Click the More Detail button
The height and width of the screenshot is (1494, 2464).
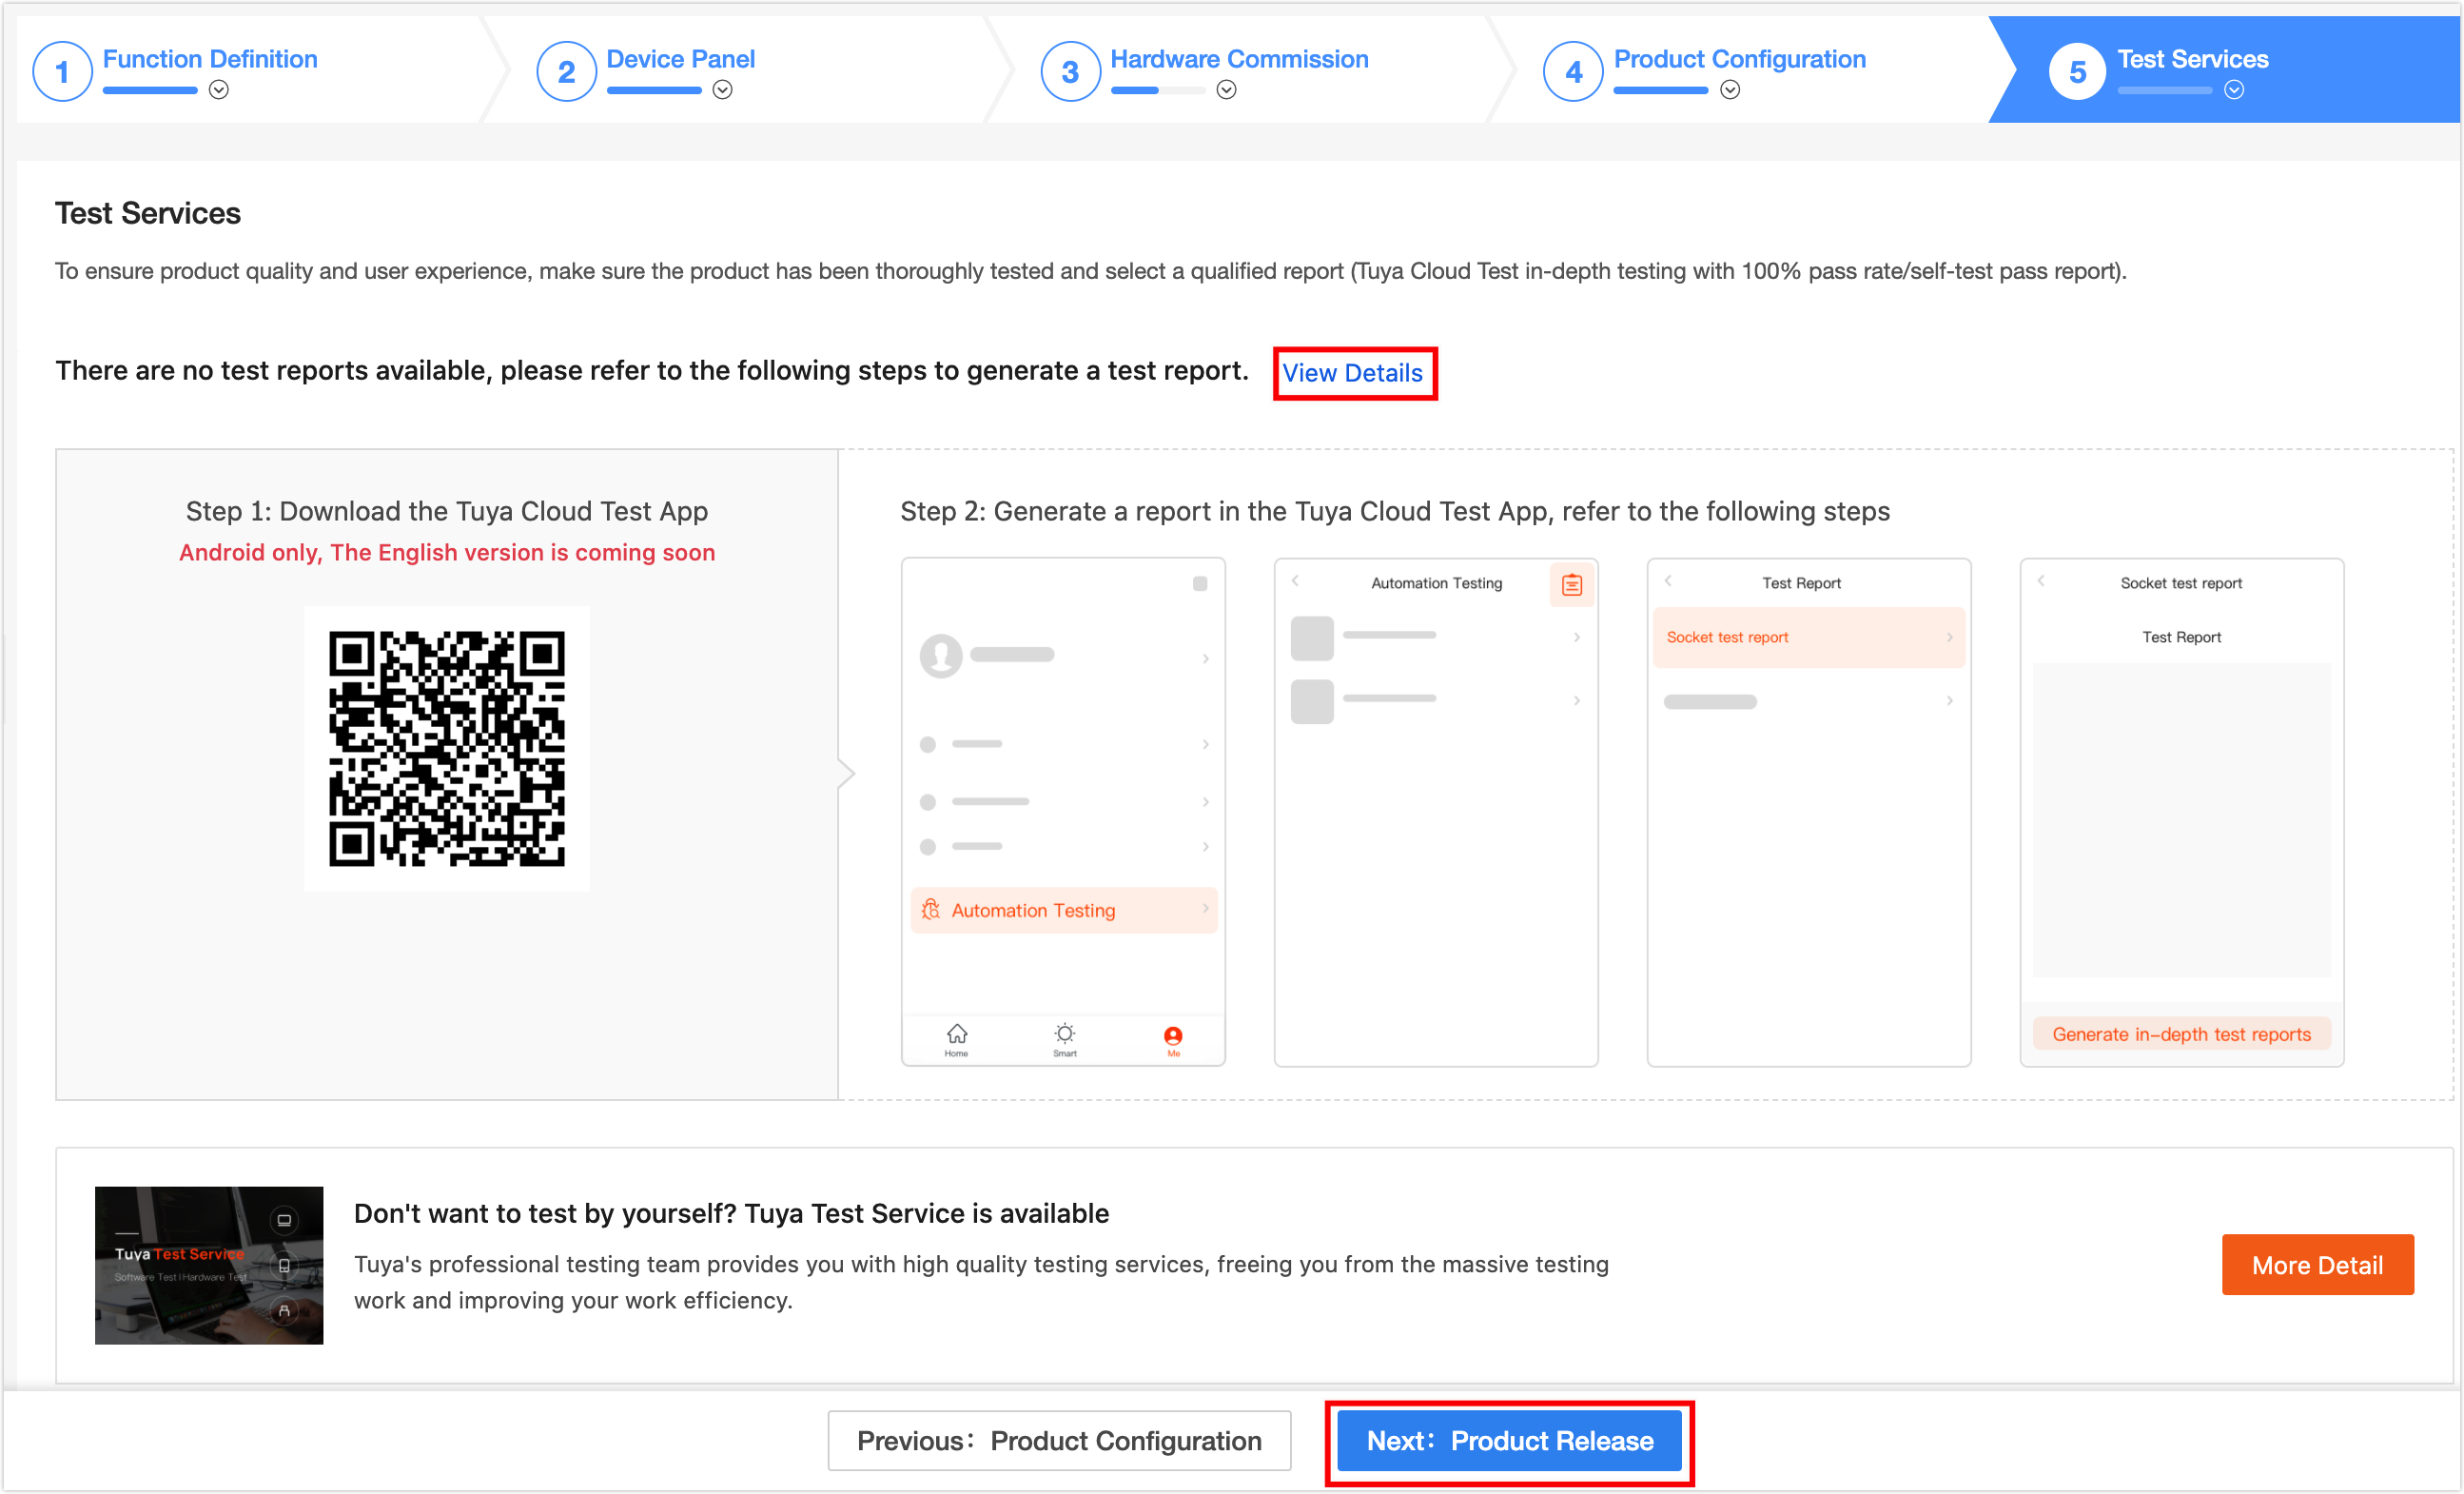click(x=2317, y=1265)
